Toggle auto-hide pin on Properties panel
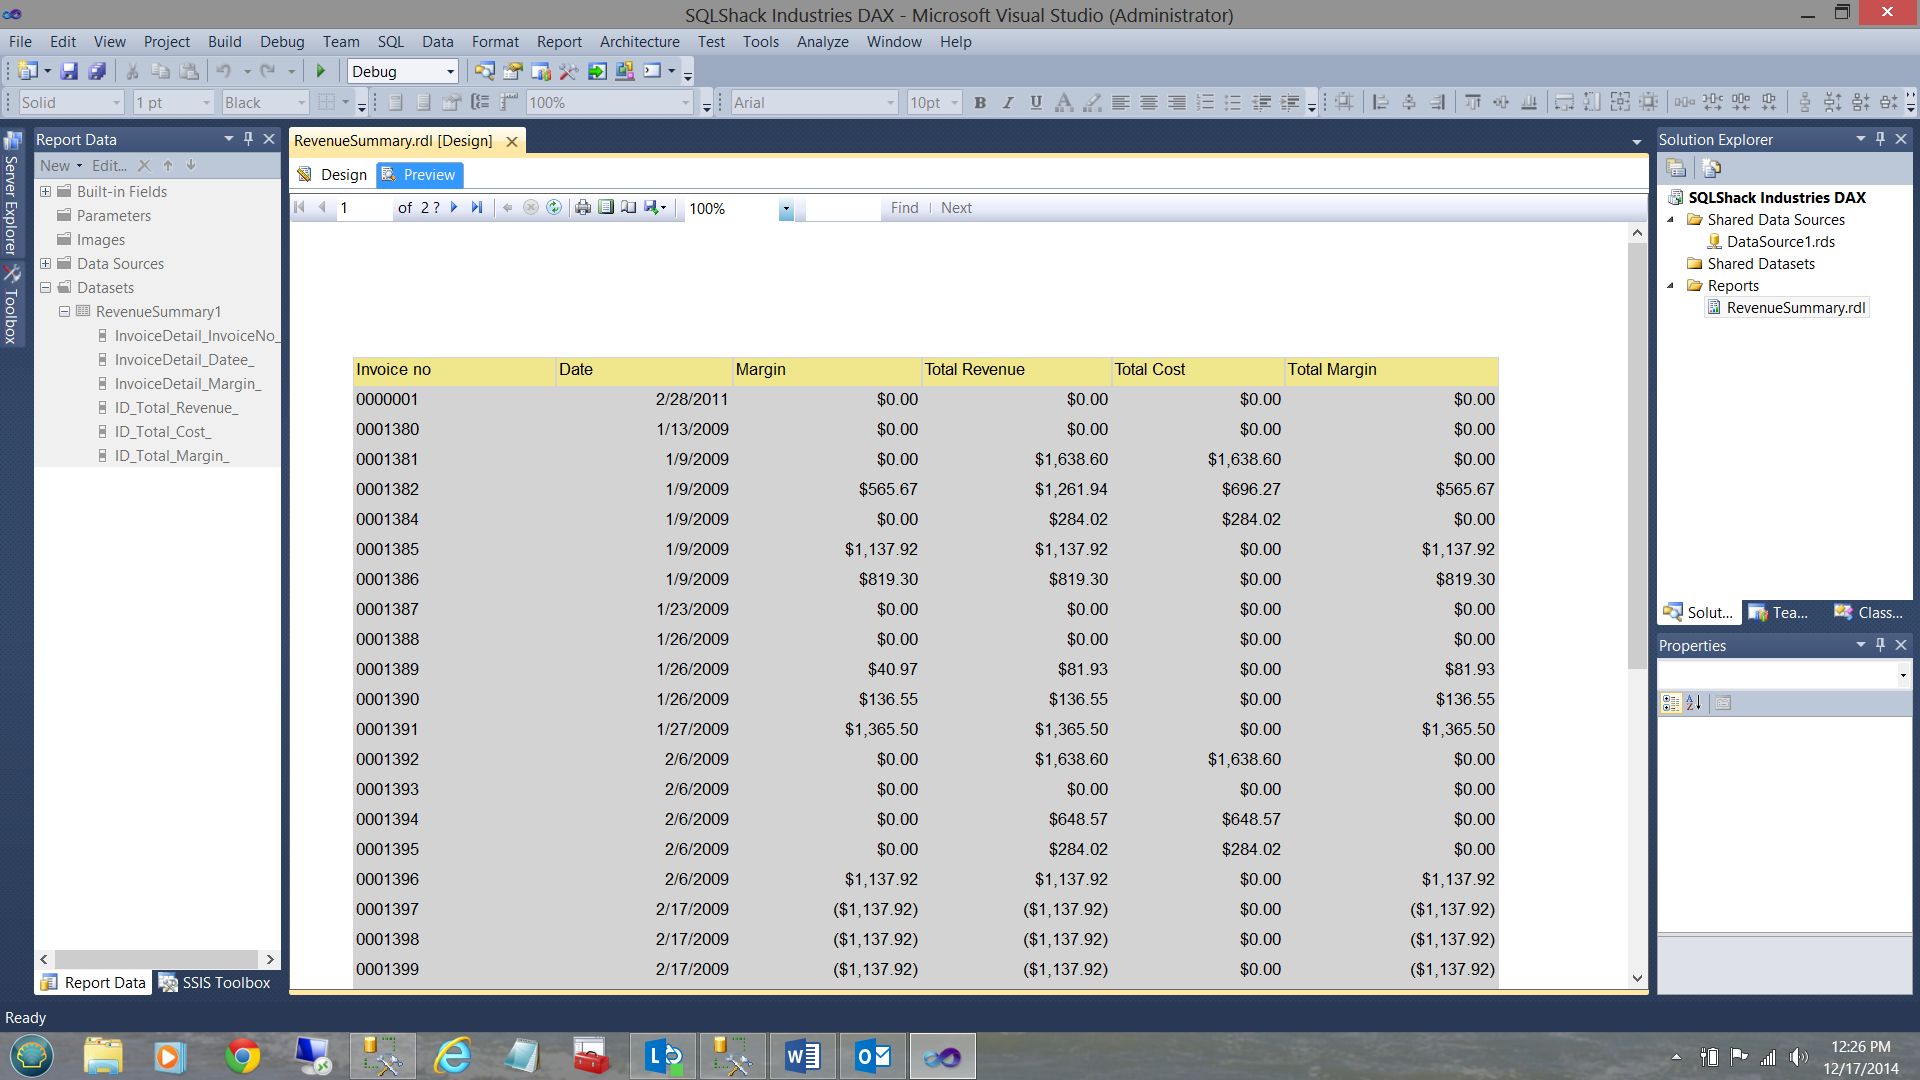 click(1880, 645)
